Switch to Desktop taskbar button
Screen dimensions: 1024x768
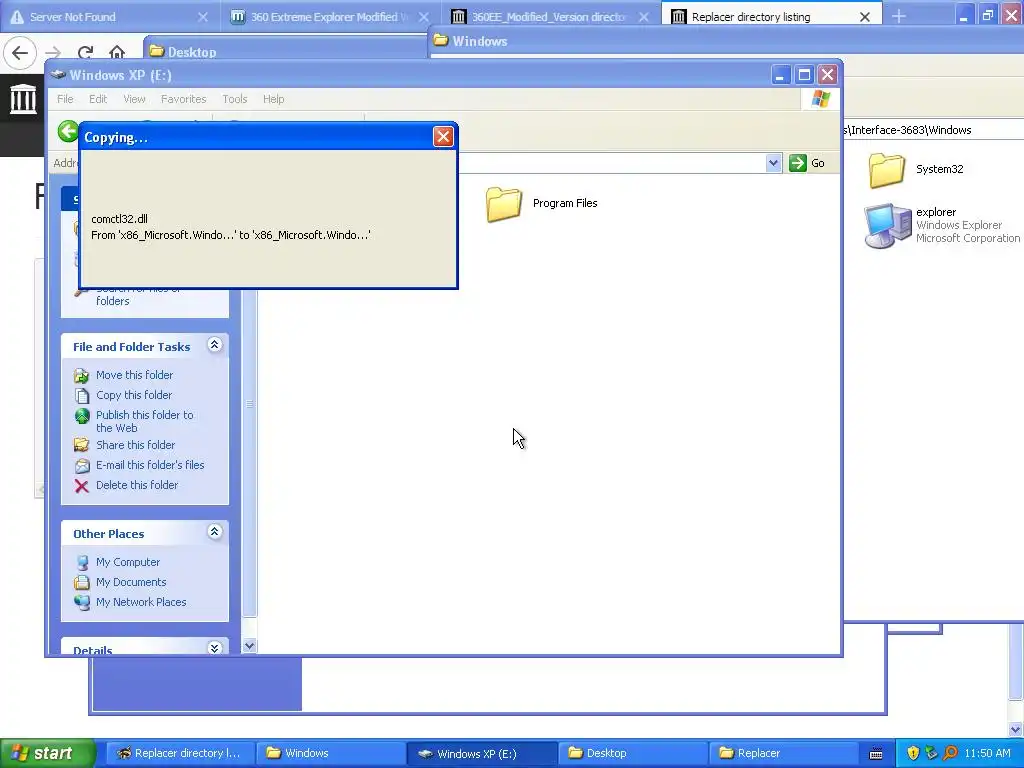click(632, 753)
